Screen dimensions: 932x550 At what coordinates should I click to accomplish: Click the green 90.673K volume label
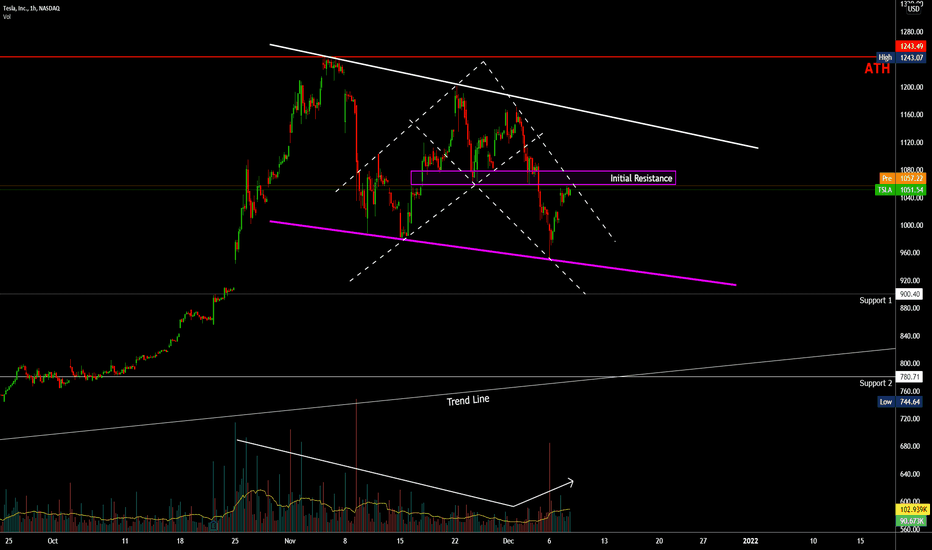coord(912,521)
